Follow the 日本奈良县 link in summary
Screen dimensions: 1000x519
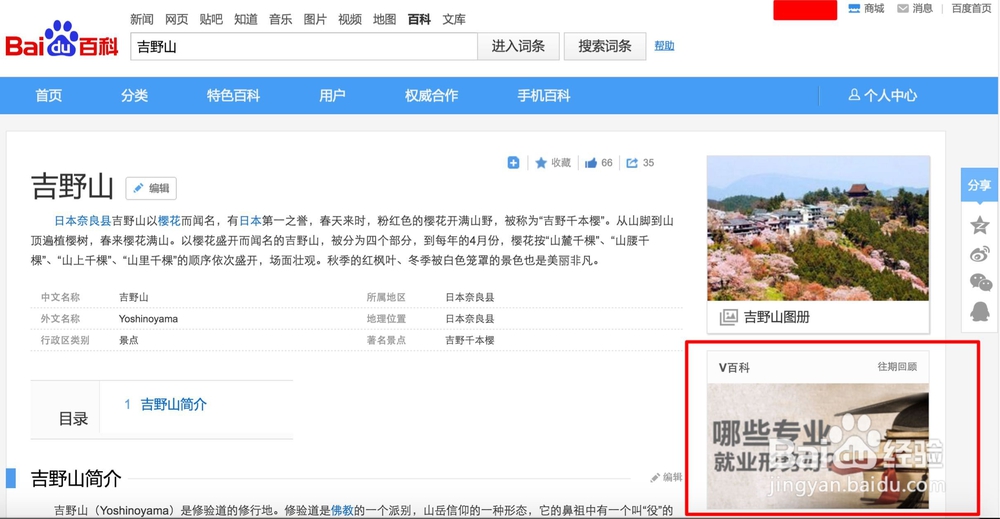coord(83,221)
